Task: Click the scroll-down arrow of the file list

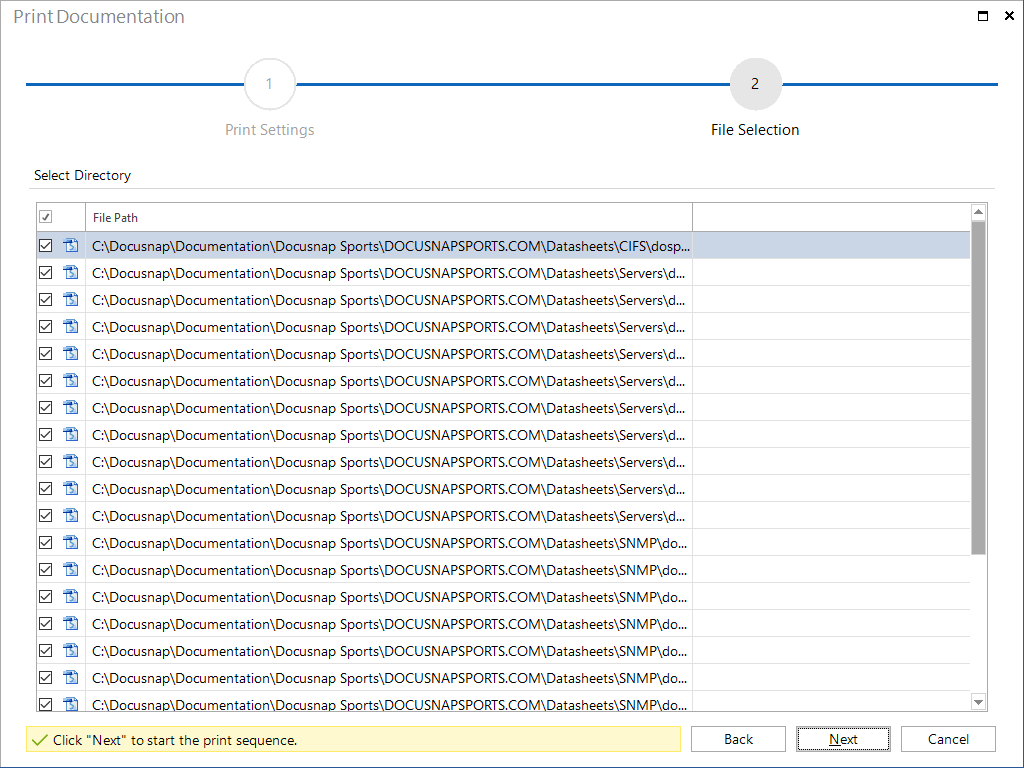Action: [978, 702]
